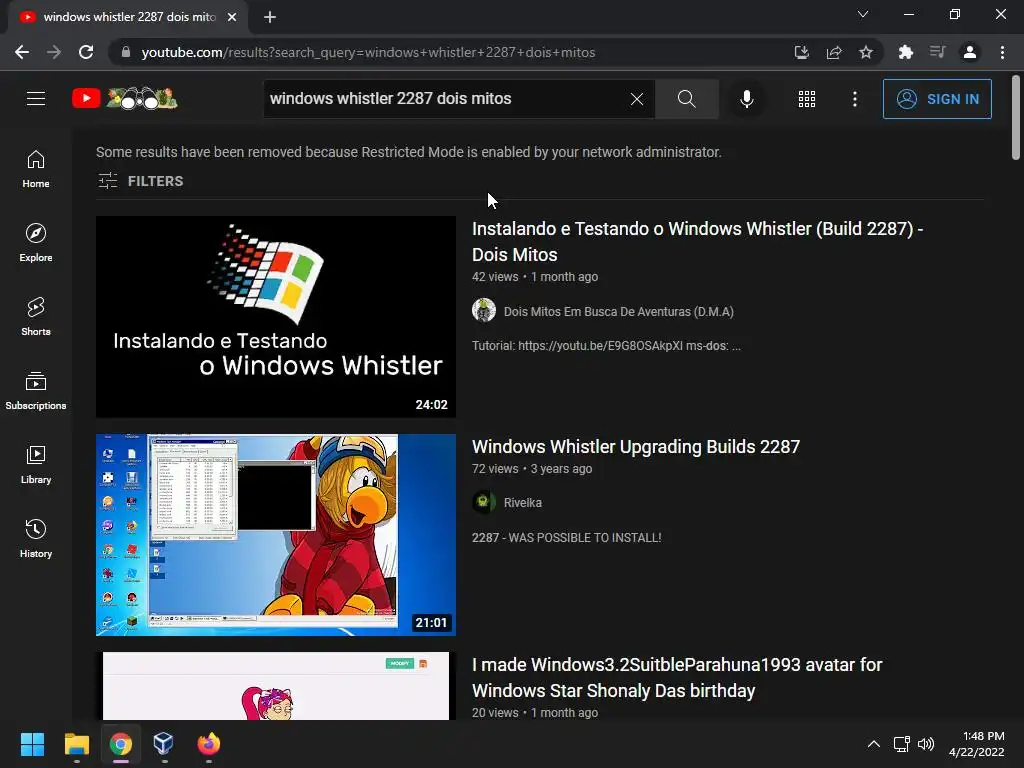1024x768 pixels.
Task: Open YouTube settings three-dot menu
Action: [x=855, y=99]
